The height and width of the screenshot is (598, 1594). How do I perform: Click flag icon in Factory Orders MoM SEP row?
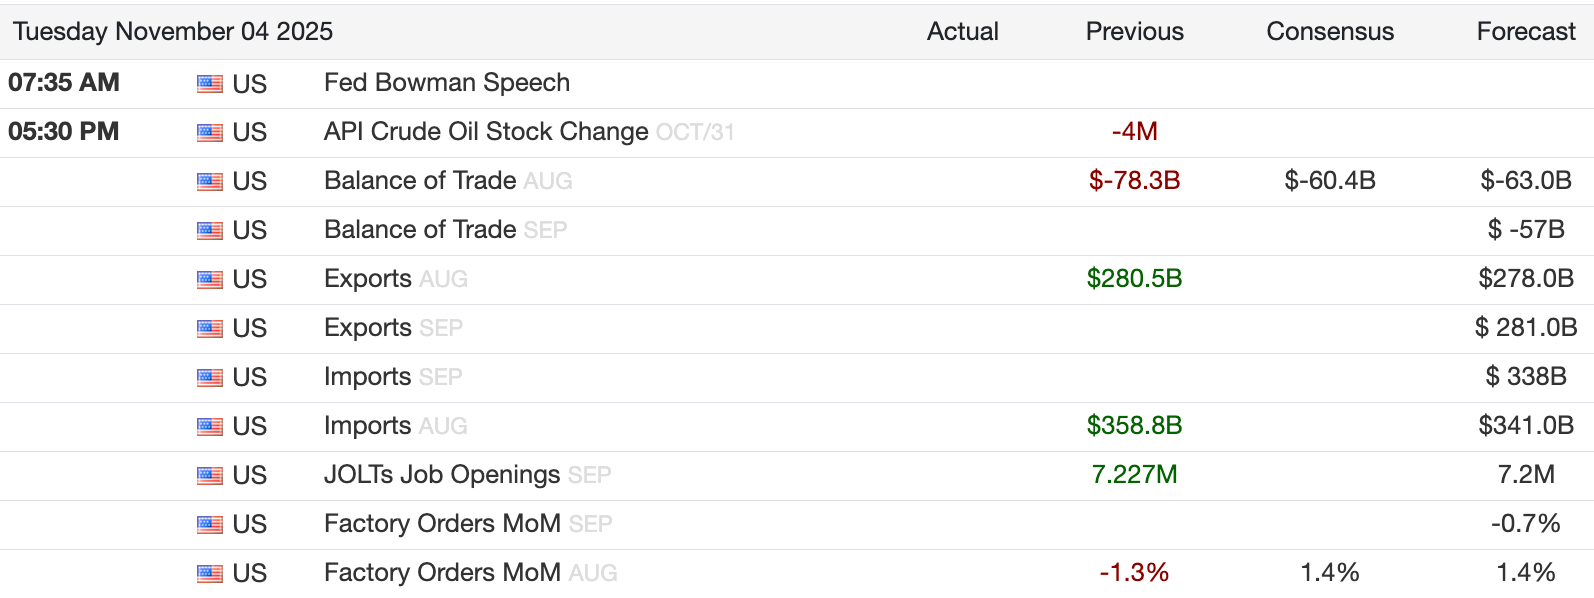click(x=210, y=525)
